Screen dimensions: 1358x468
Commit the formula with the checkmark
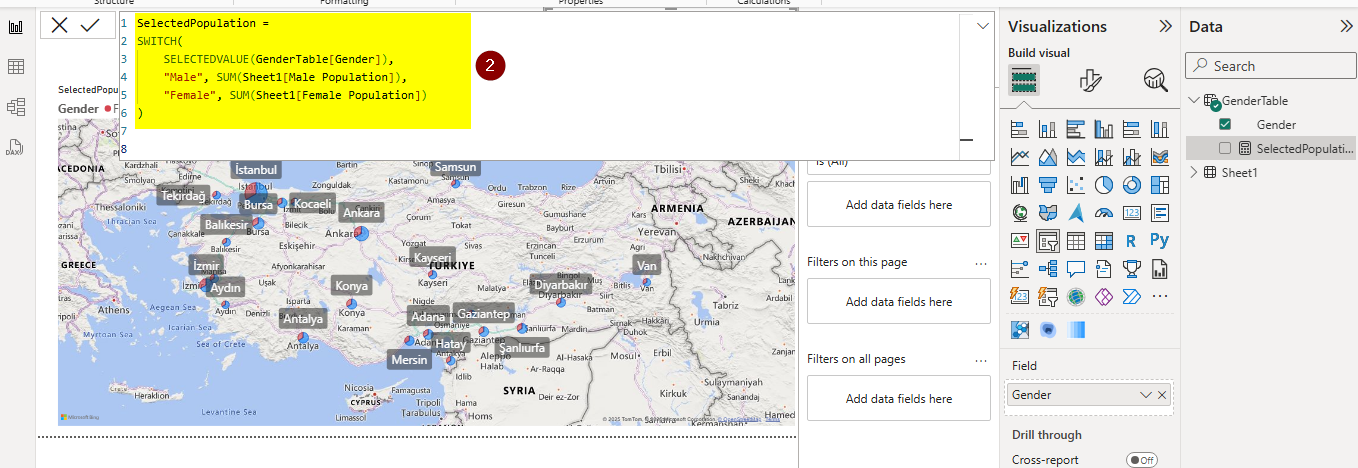pos(90,25)
